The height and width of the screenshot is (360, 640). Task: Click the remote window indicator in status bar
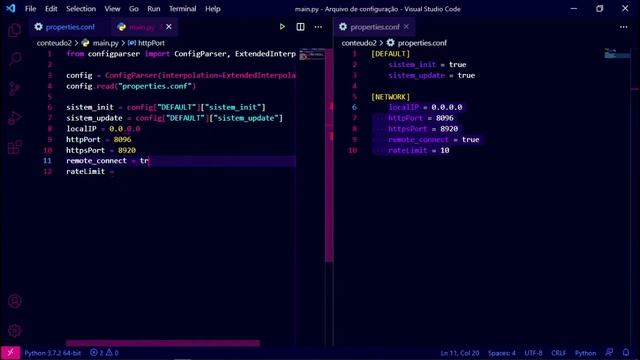tap(10, 353)
